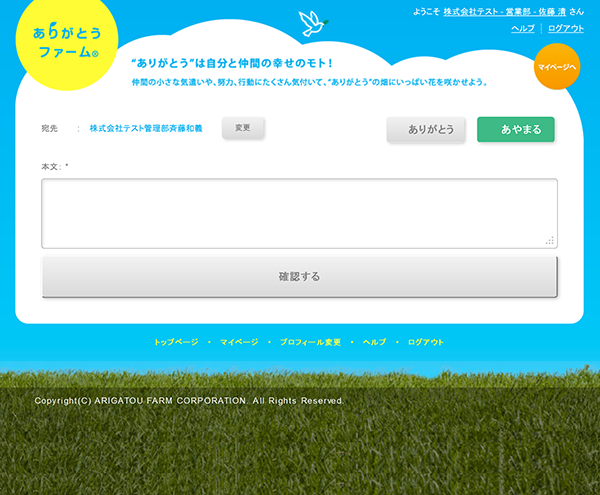Open ヘルプ link in top-right header
This screenshot has height=495, width=600.
point(522,28)
